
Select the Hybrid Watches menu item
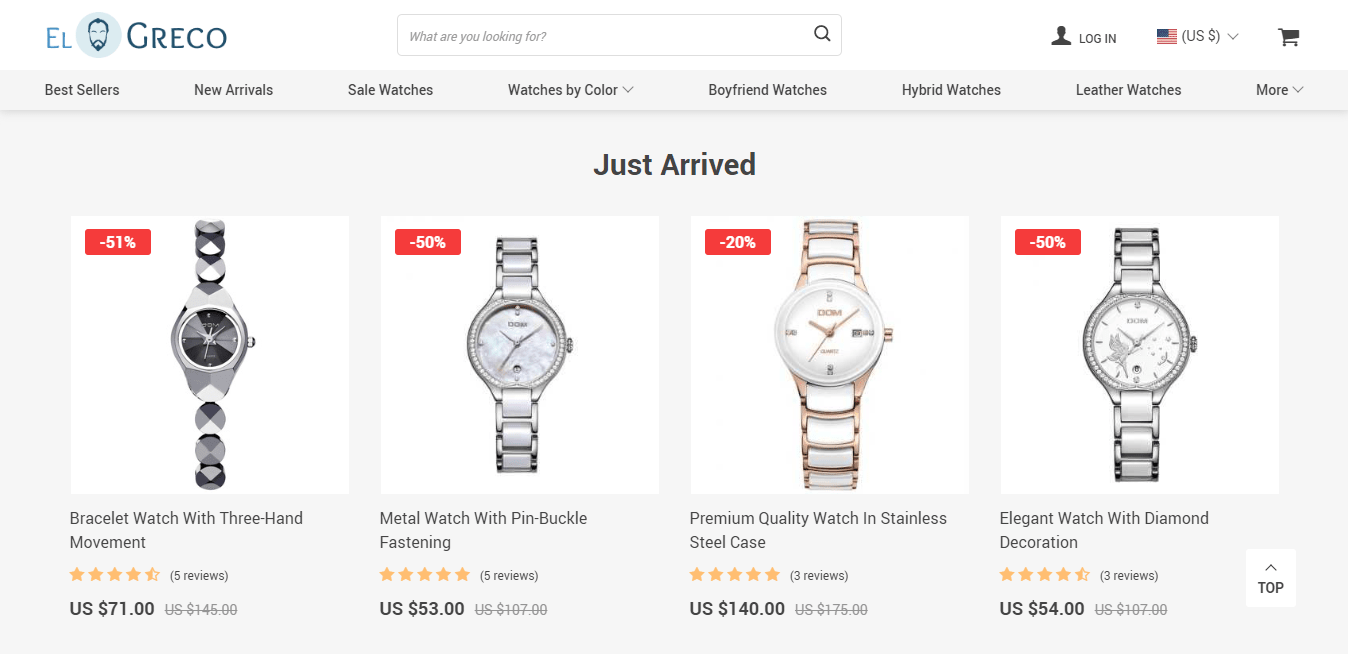951,90
